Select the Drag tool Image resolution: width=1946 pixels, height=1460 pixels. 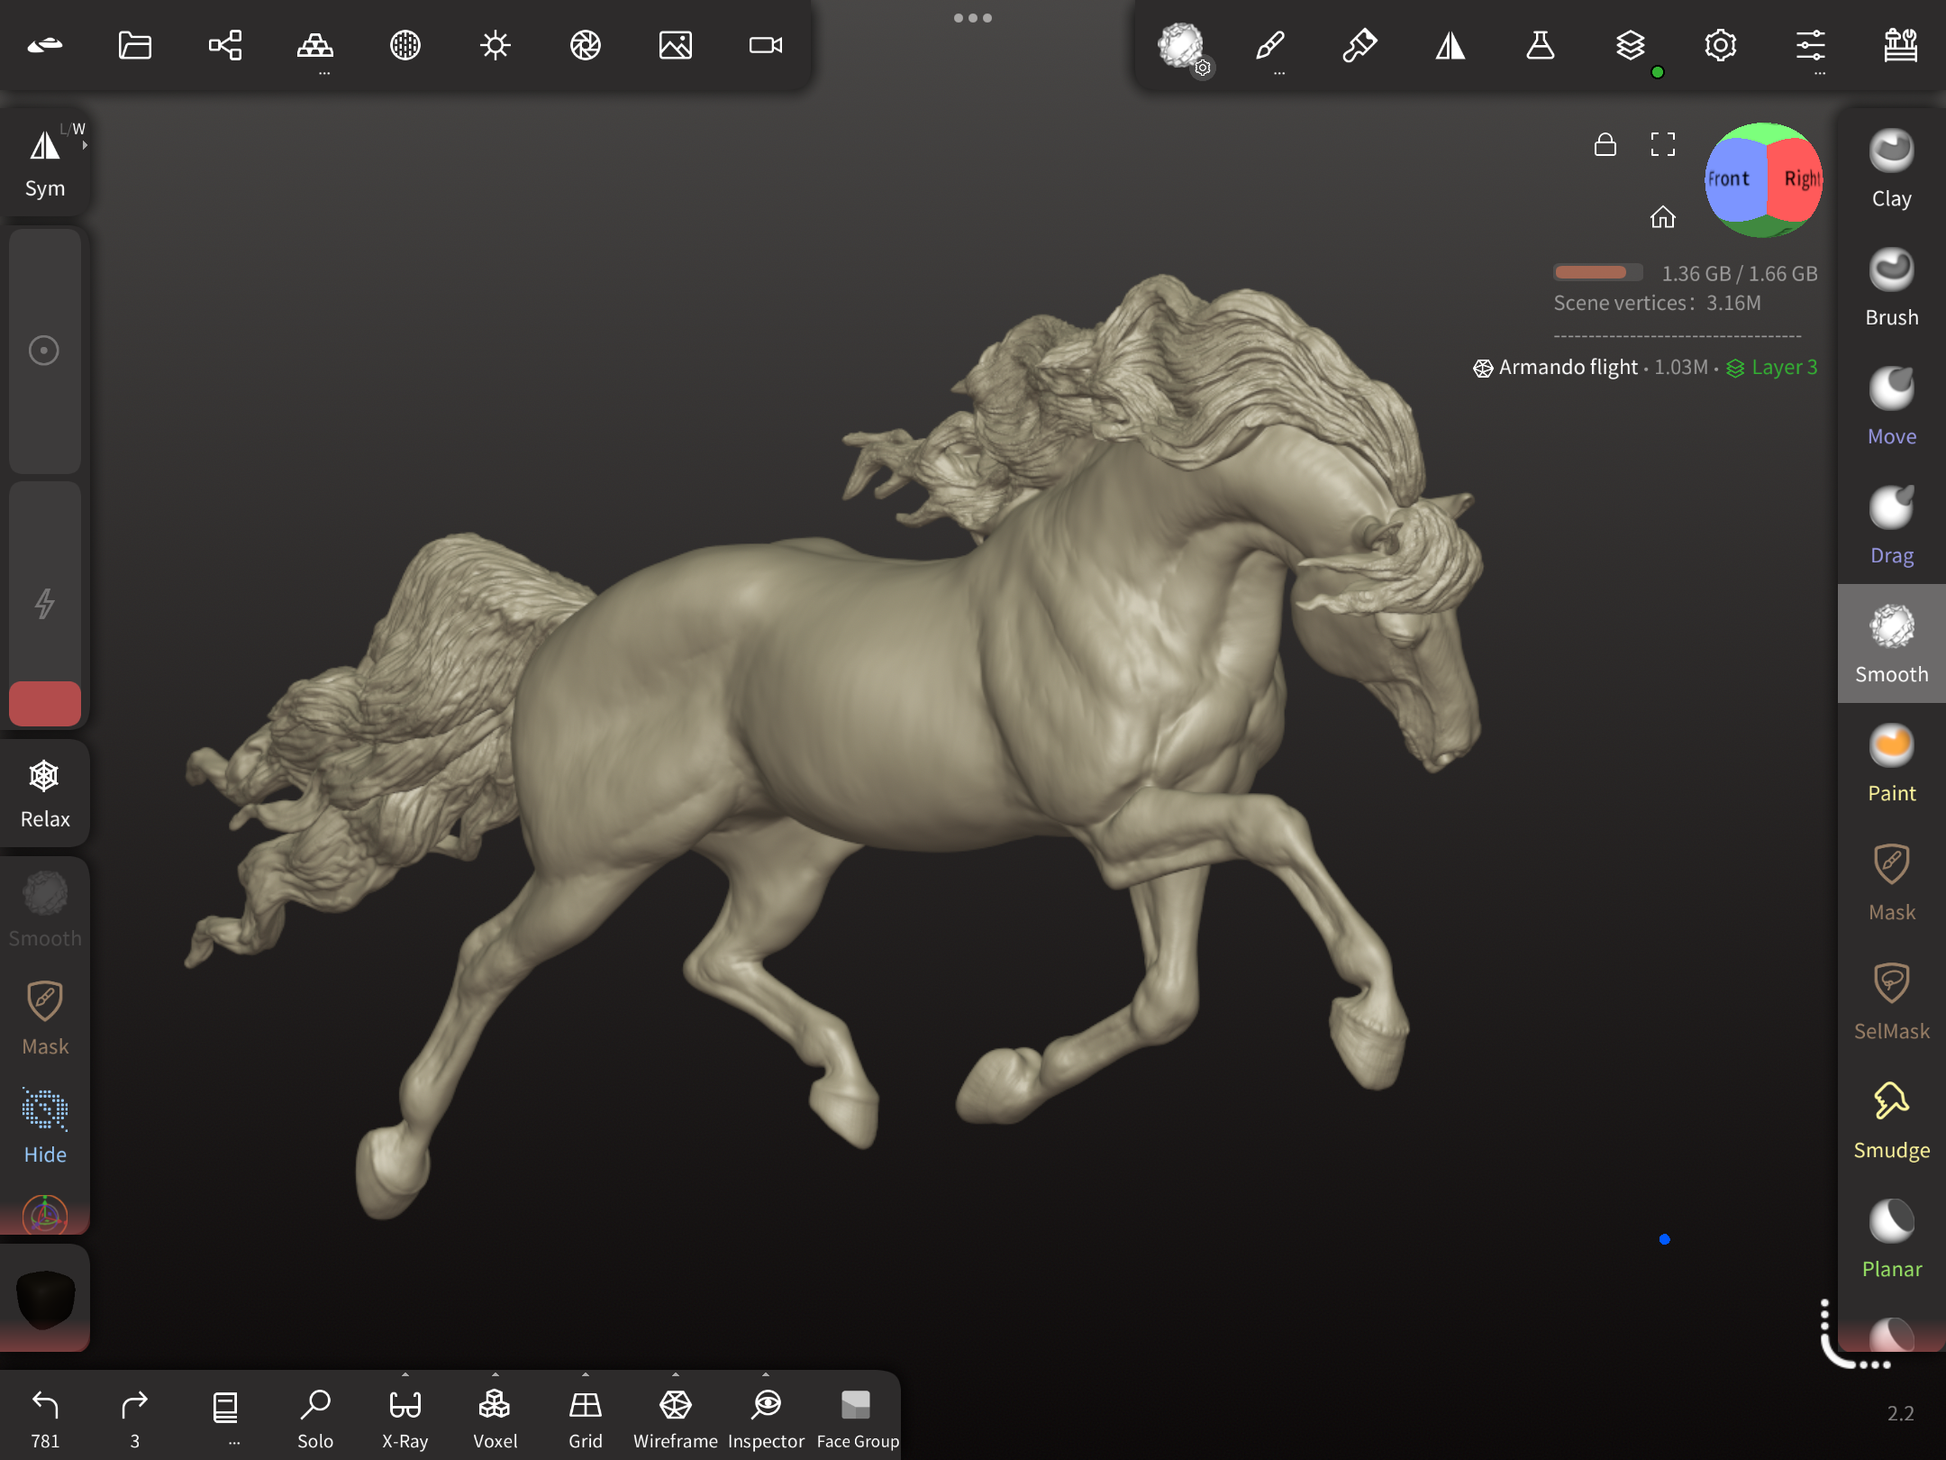[1890, 525]
